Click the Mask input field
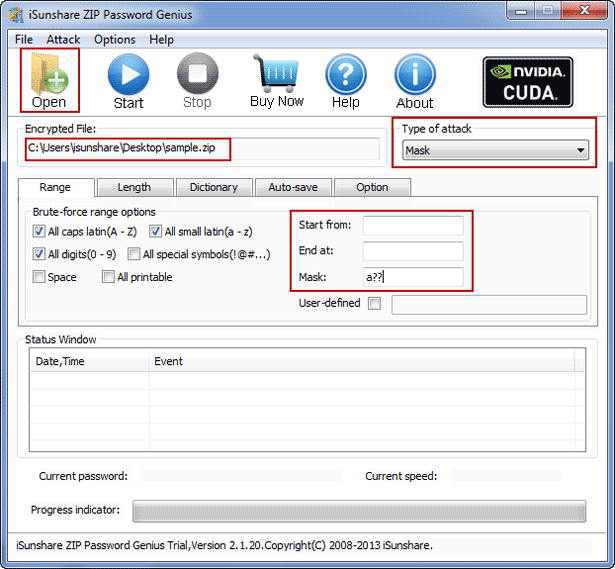615x569 pixels. [413, 277]
